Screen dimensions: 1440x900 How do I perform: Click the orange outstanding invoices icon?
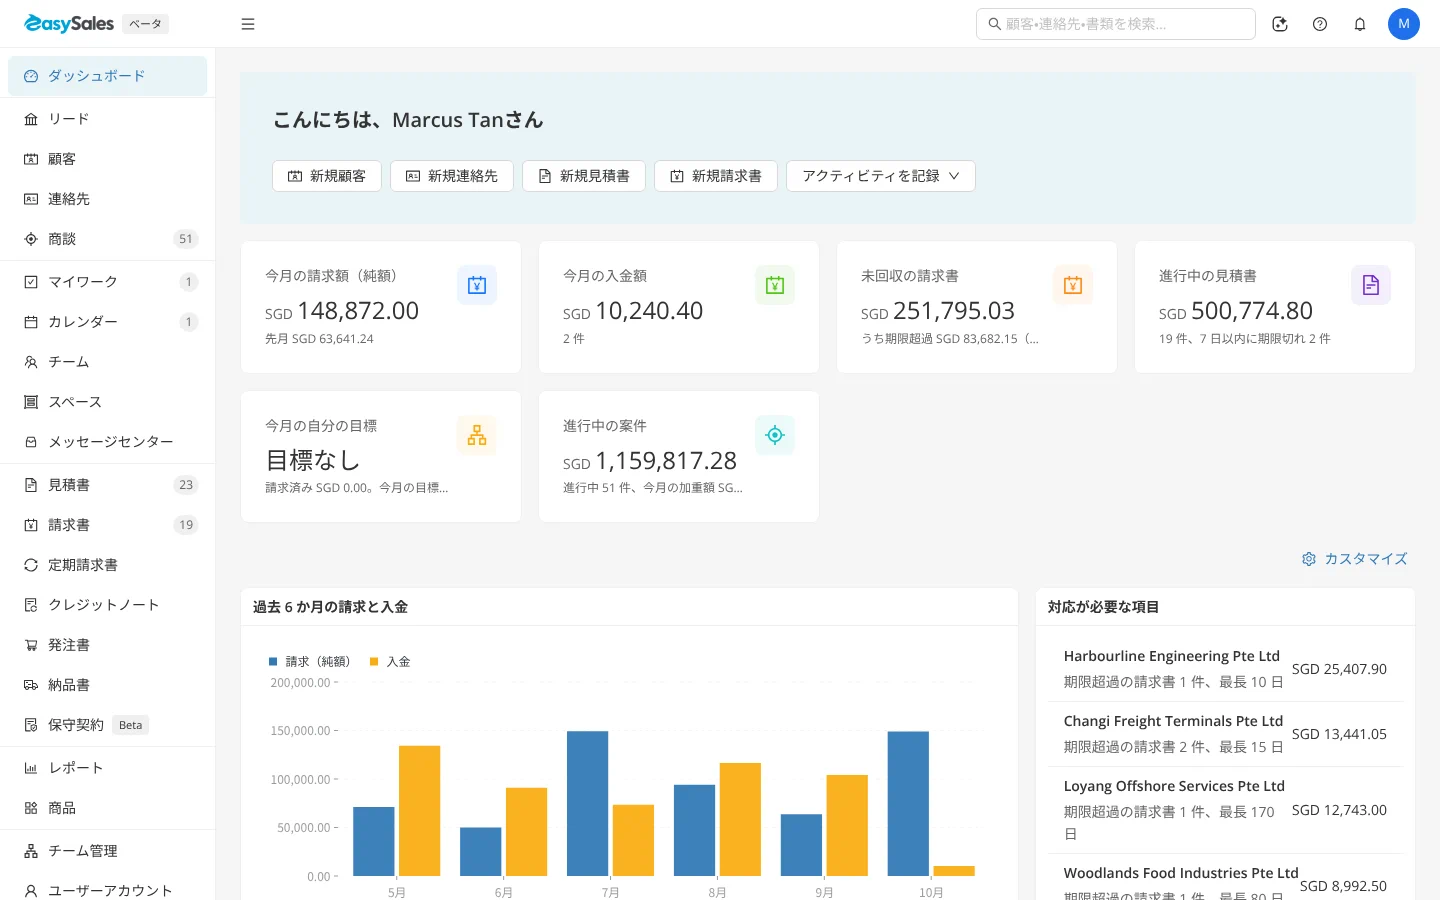(1073, 285)
